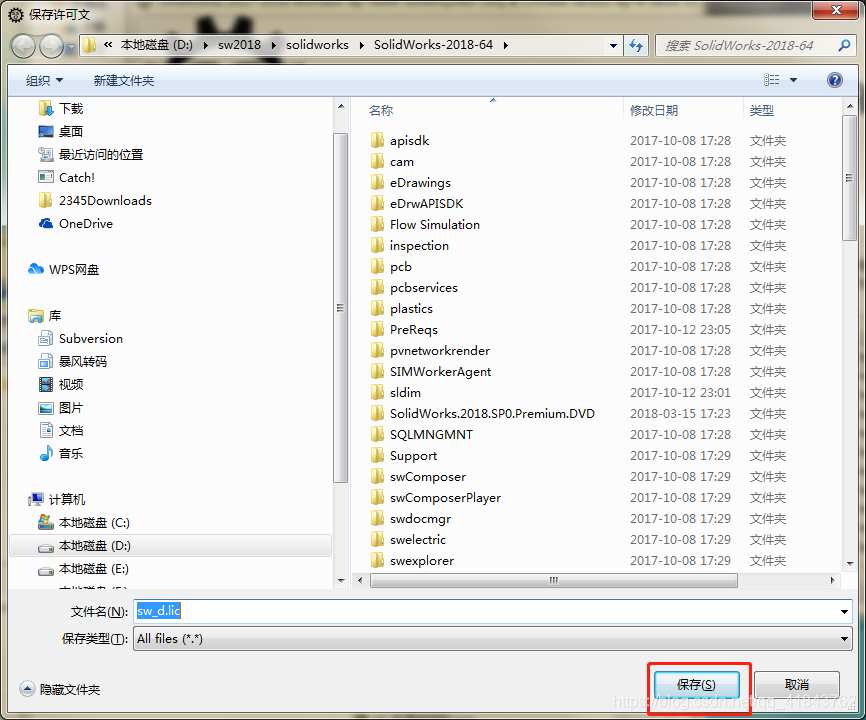Select the pvnetworkrender folder
The width and height of the screenshot is (866, 720).
click(430, 351)
